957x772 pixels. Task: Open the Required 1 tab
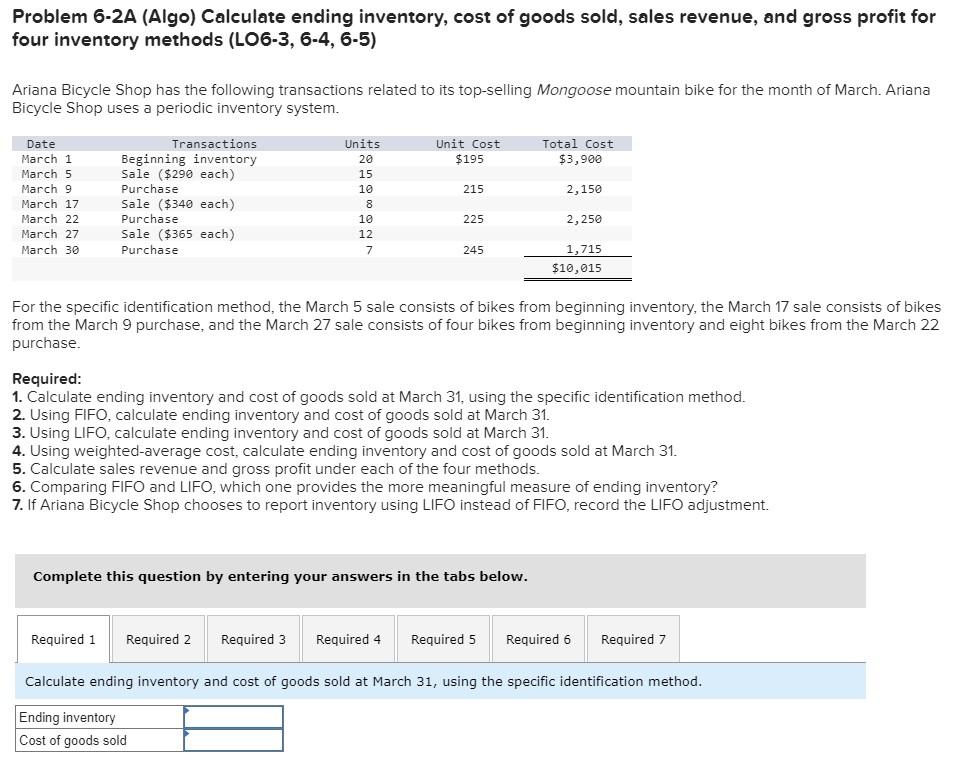(63, 639)
